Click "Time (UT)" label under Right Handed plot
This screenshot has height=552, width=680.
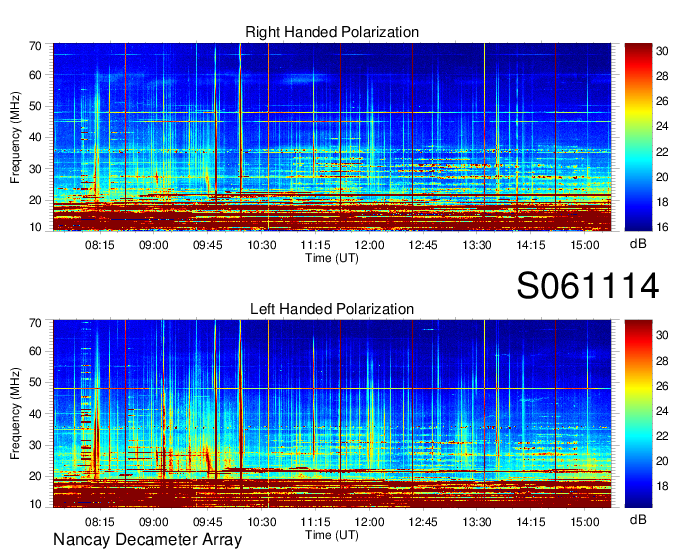click(x=332, y=258)
